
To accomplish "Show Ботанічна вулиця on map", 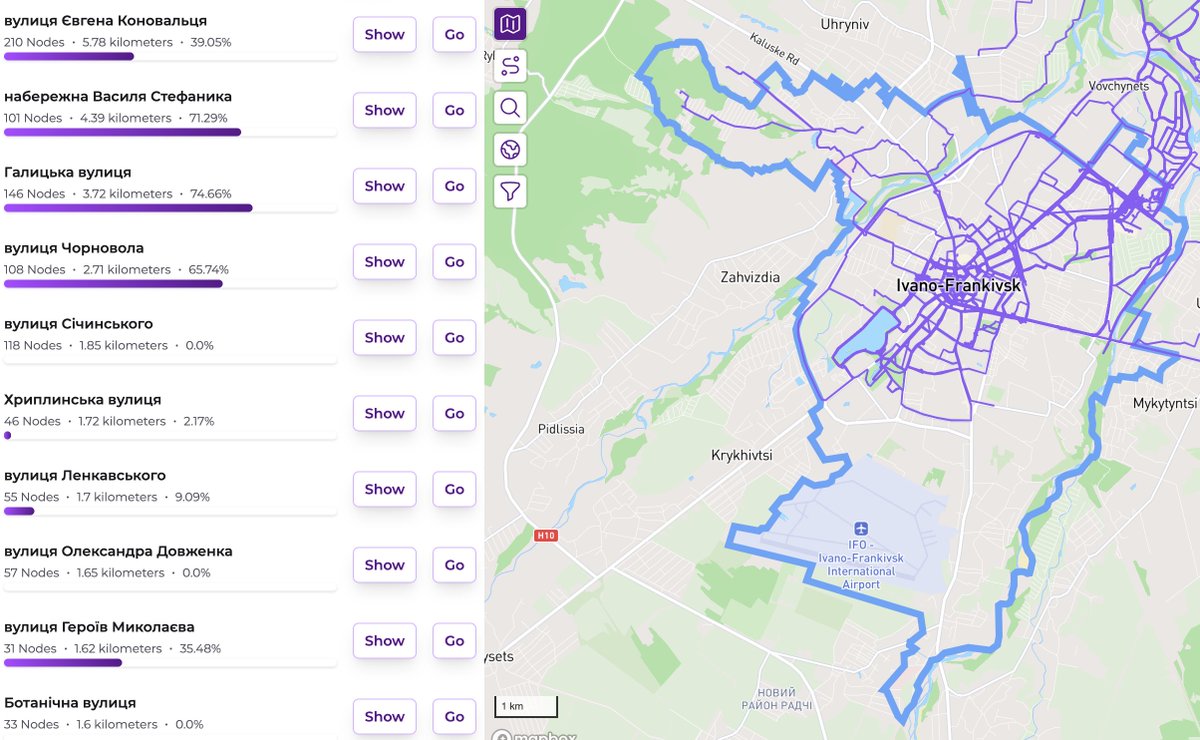I will click(384, 716).
